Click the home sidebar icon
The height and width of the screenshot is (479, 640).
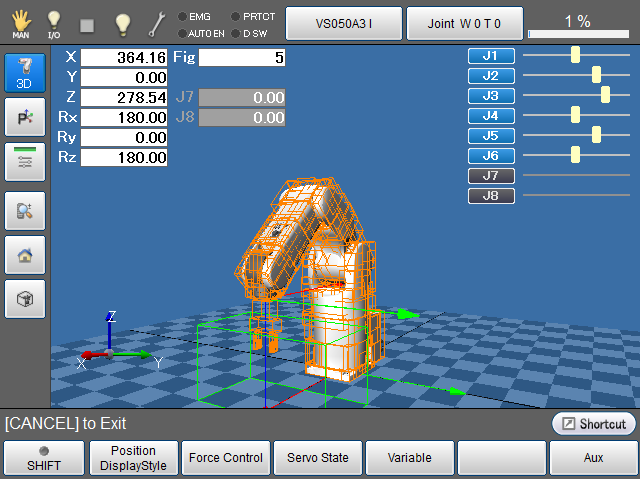25,254
